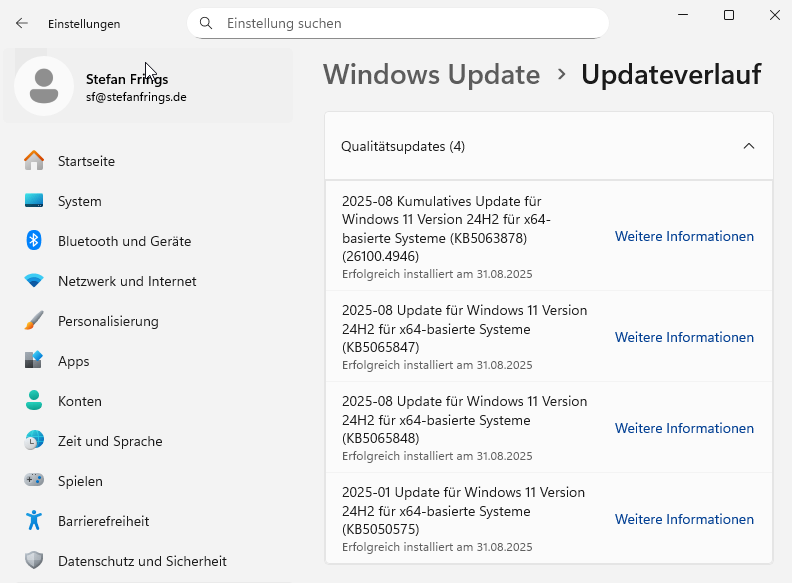Screen dimensions: 792x583
Task: Go to System settings
Action: point(80,201)
